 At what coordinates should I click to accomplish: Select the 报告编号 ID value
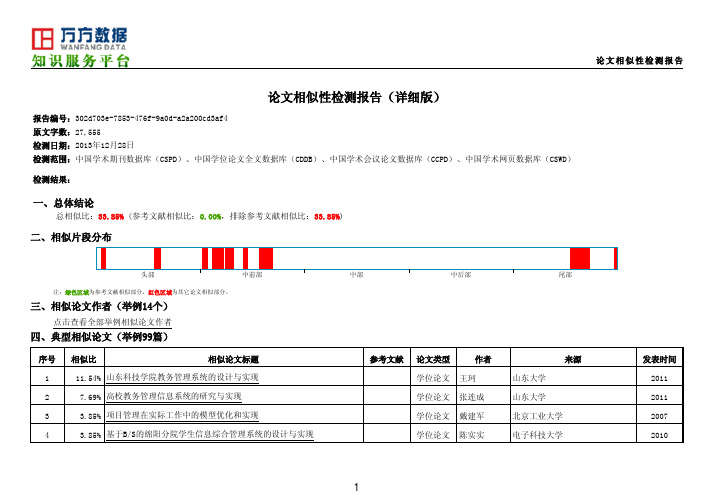point(151,118)
